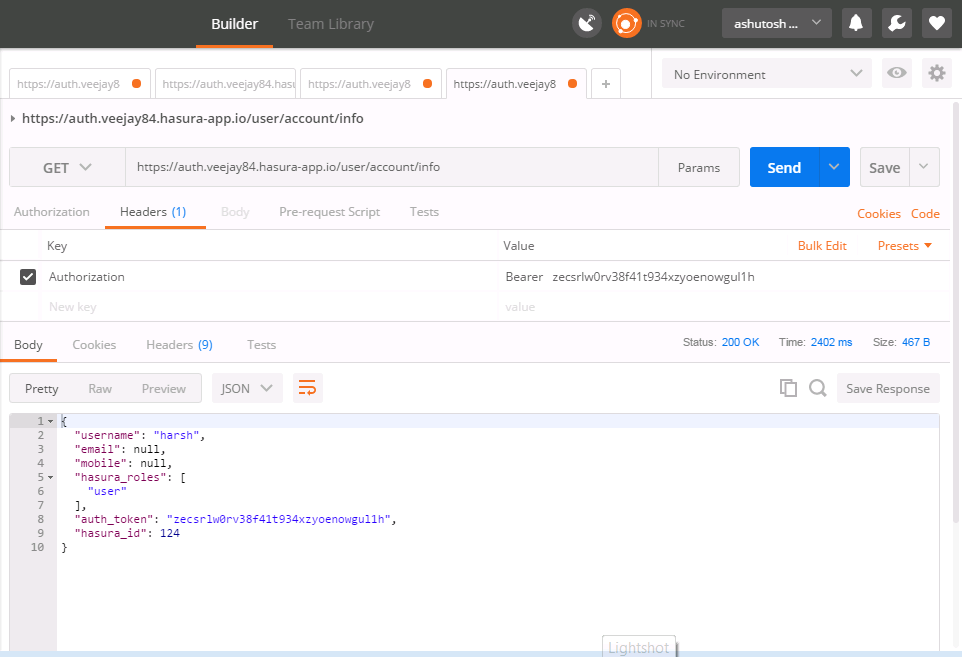Open the request Authorization tab
The image size is (962, 657).
52,212
